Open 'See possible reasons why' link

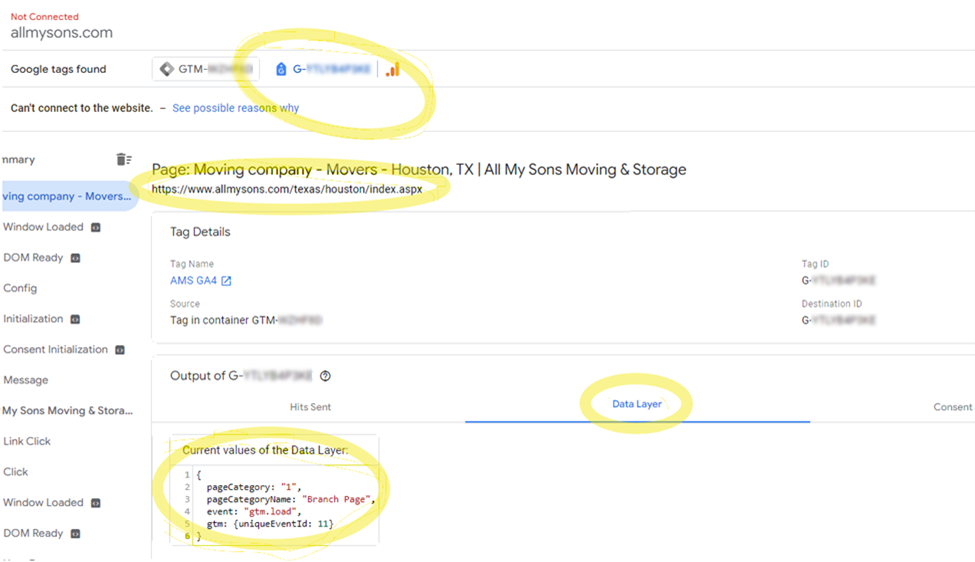coord(236,108)
